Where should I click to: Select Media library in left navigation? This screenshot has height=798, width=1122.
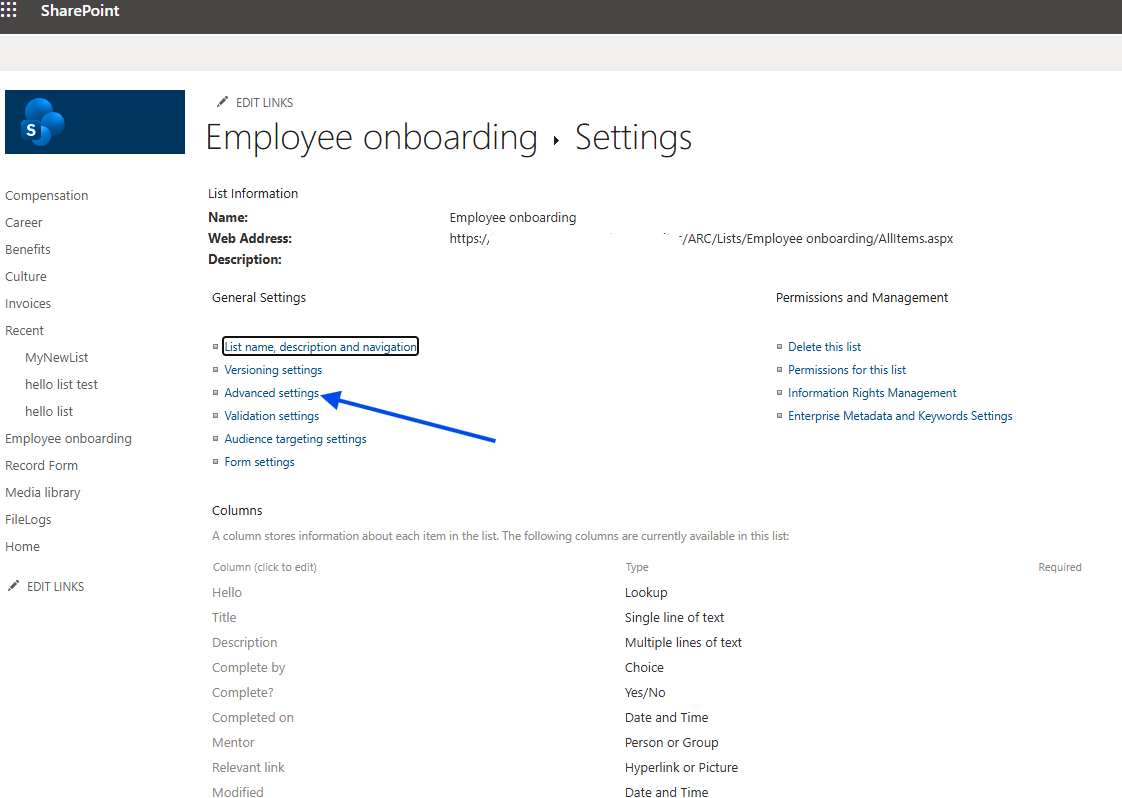tap(43, 493)
